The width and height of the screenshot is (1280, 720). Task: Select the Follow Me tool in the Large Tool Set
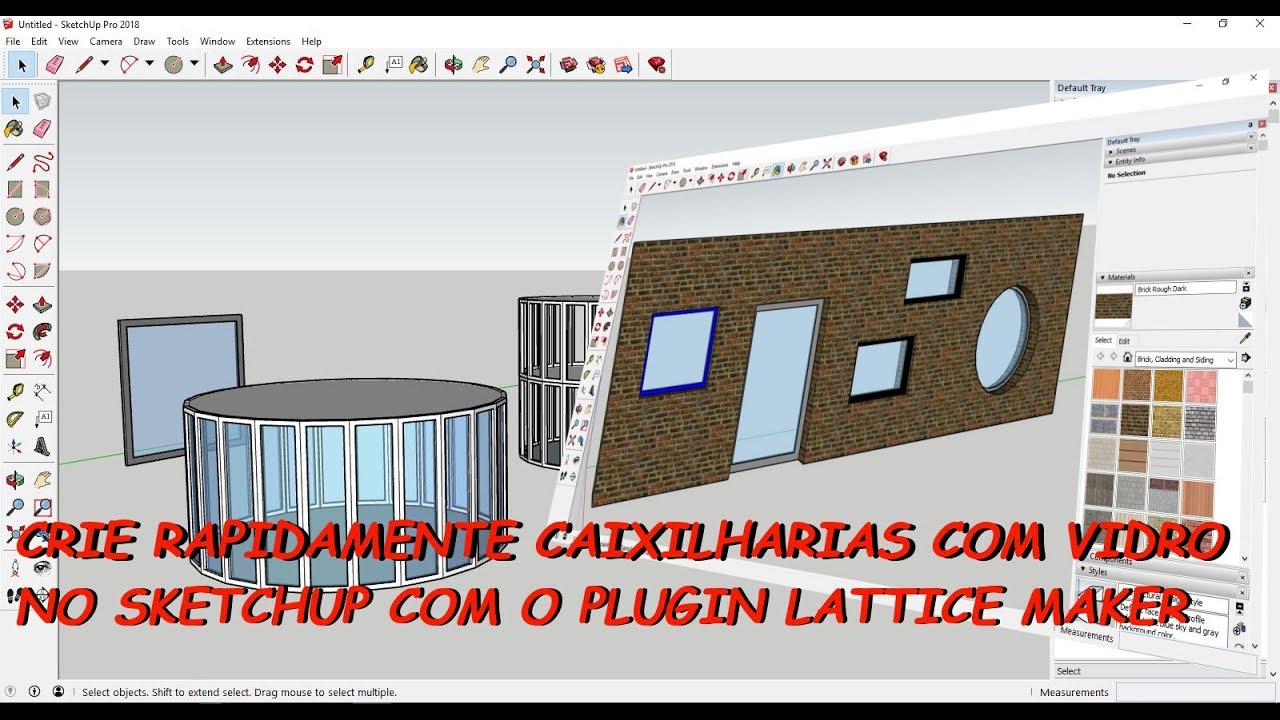(x=42, y=331)
